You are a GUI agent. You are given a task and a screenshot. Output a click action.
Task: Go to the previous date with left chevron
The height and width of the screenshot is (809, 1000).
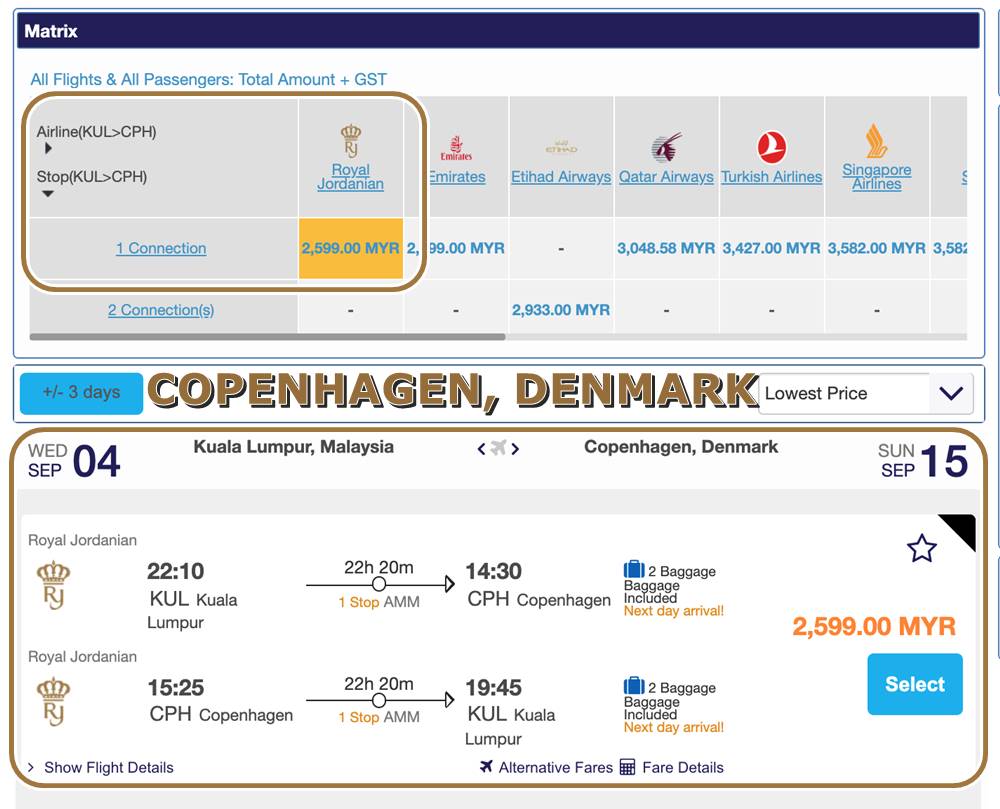[482, 449]
